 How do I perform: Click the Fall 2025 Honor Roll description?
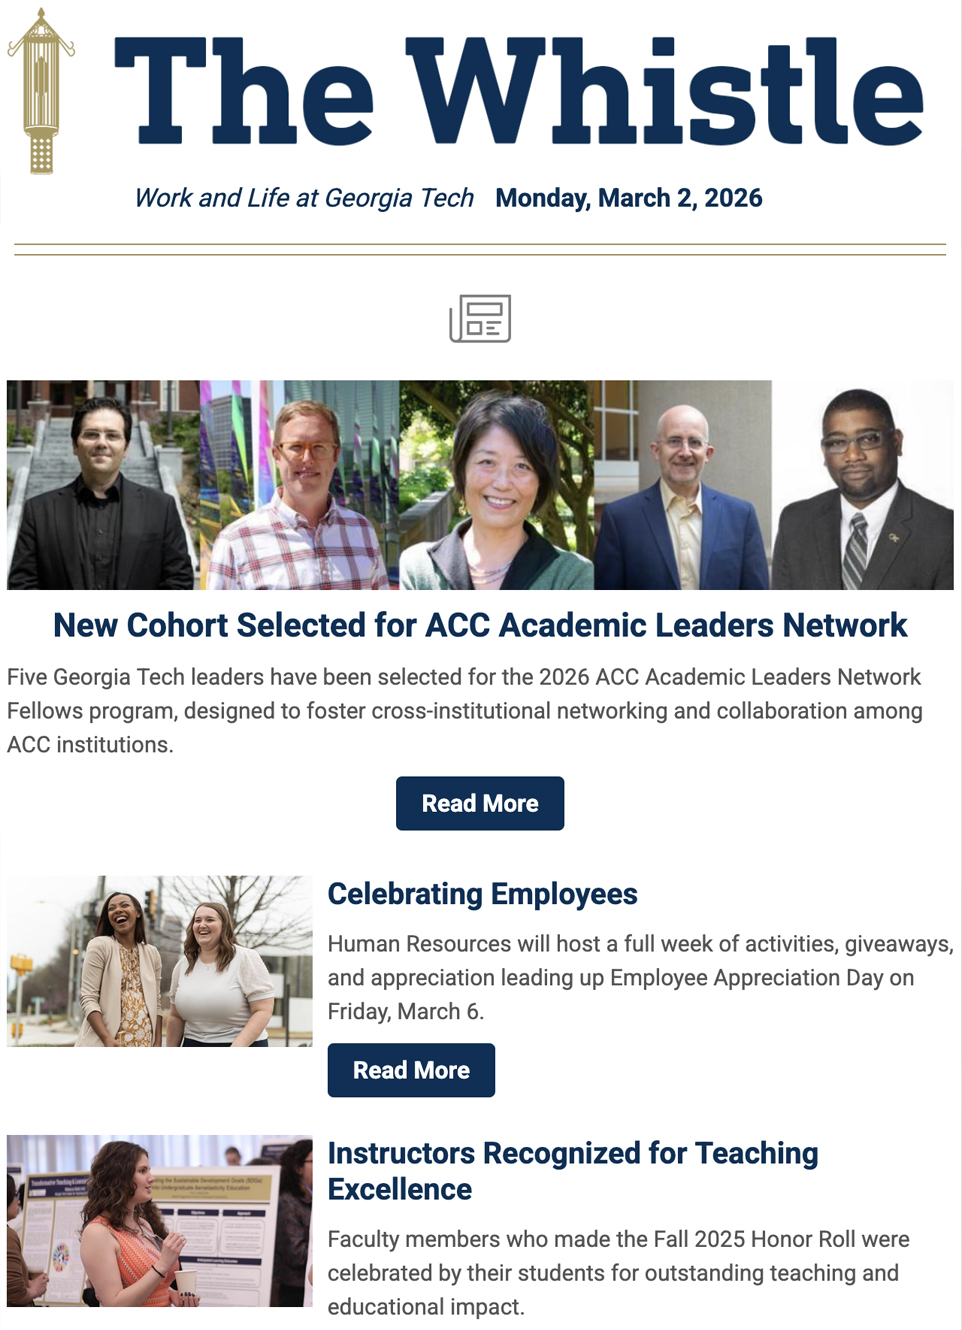tap(618, 1273)
